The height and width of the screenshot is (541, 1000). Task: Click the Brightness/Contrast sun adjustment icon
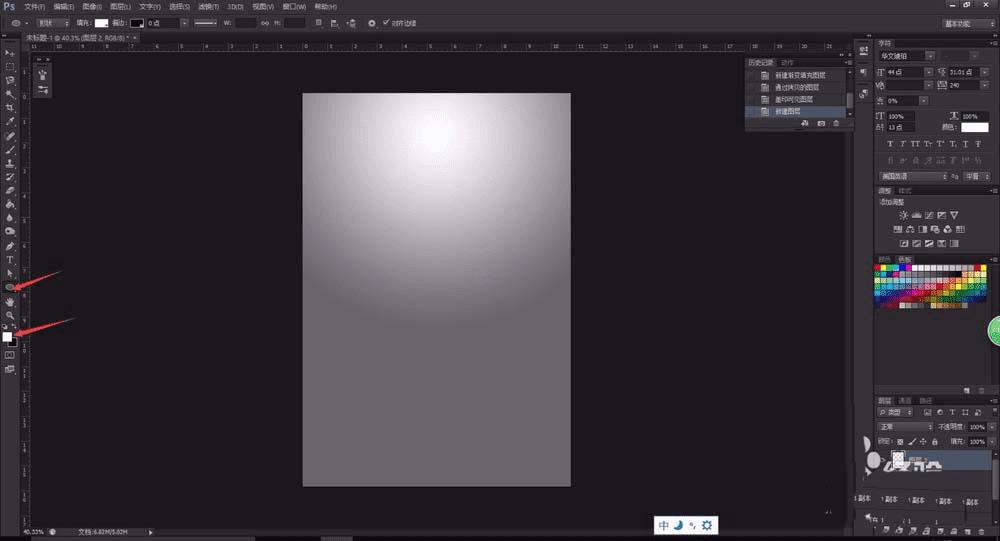904,215
